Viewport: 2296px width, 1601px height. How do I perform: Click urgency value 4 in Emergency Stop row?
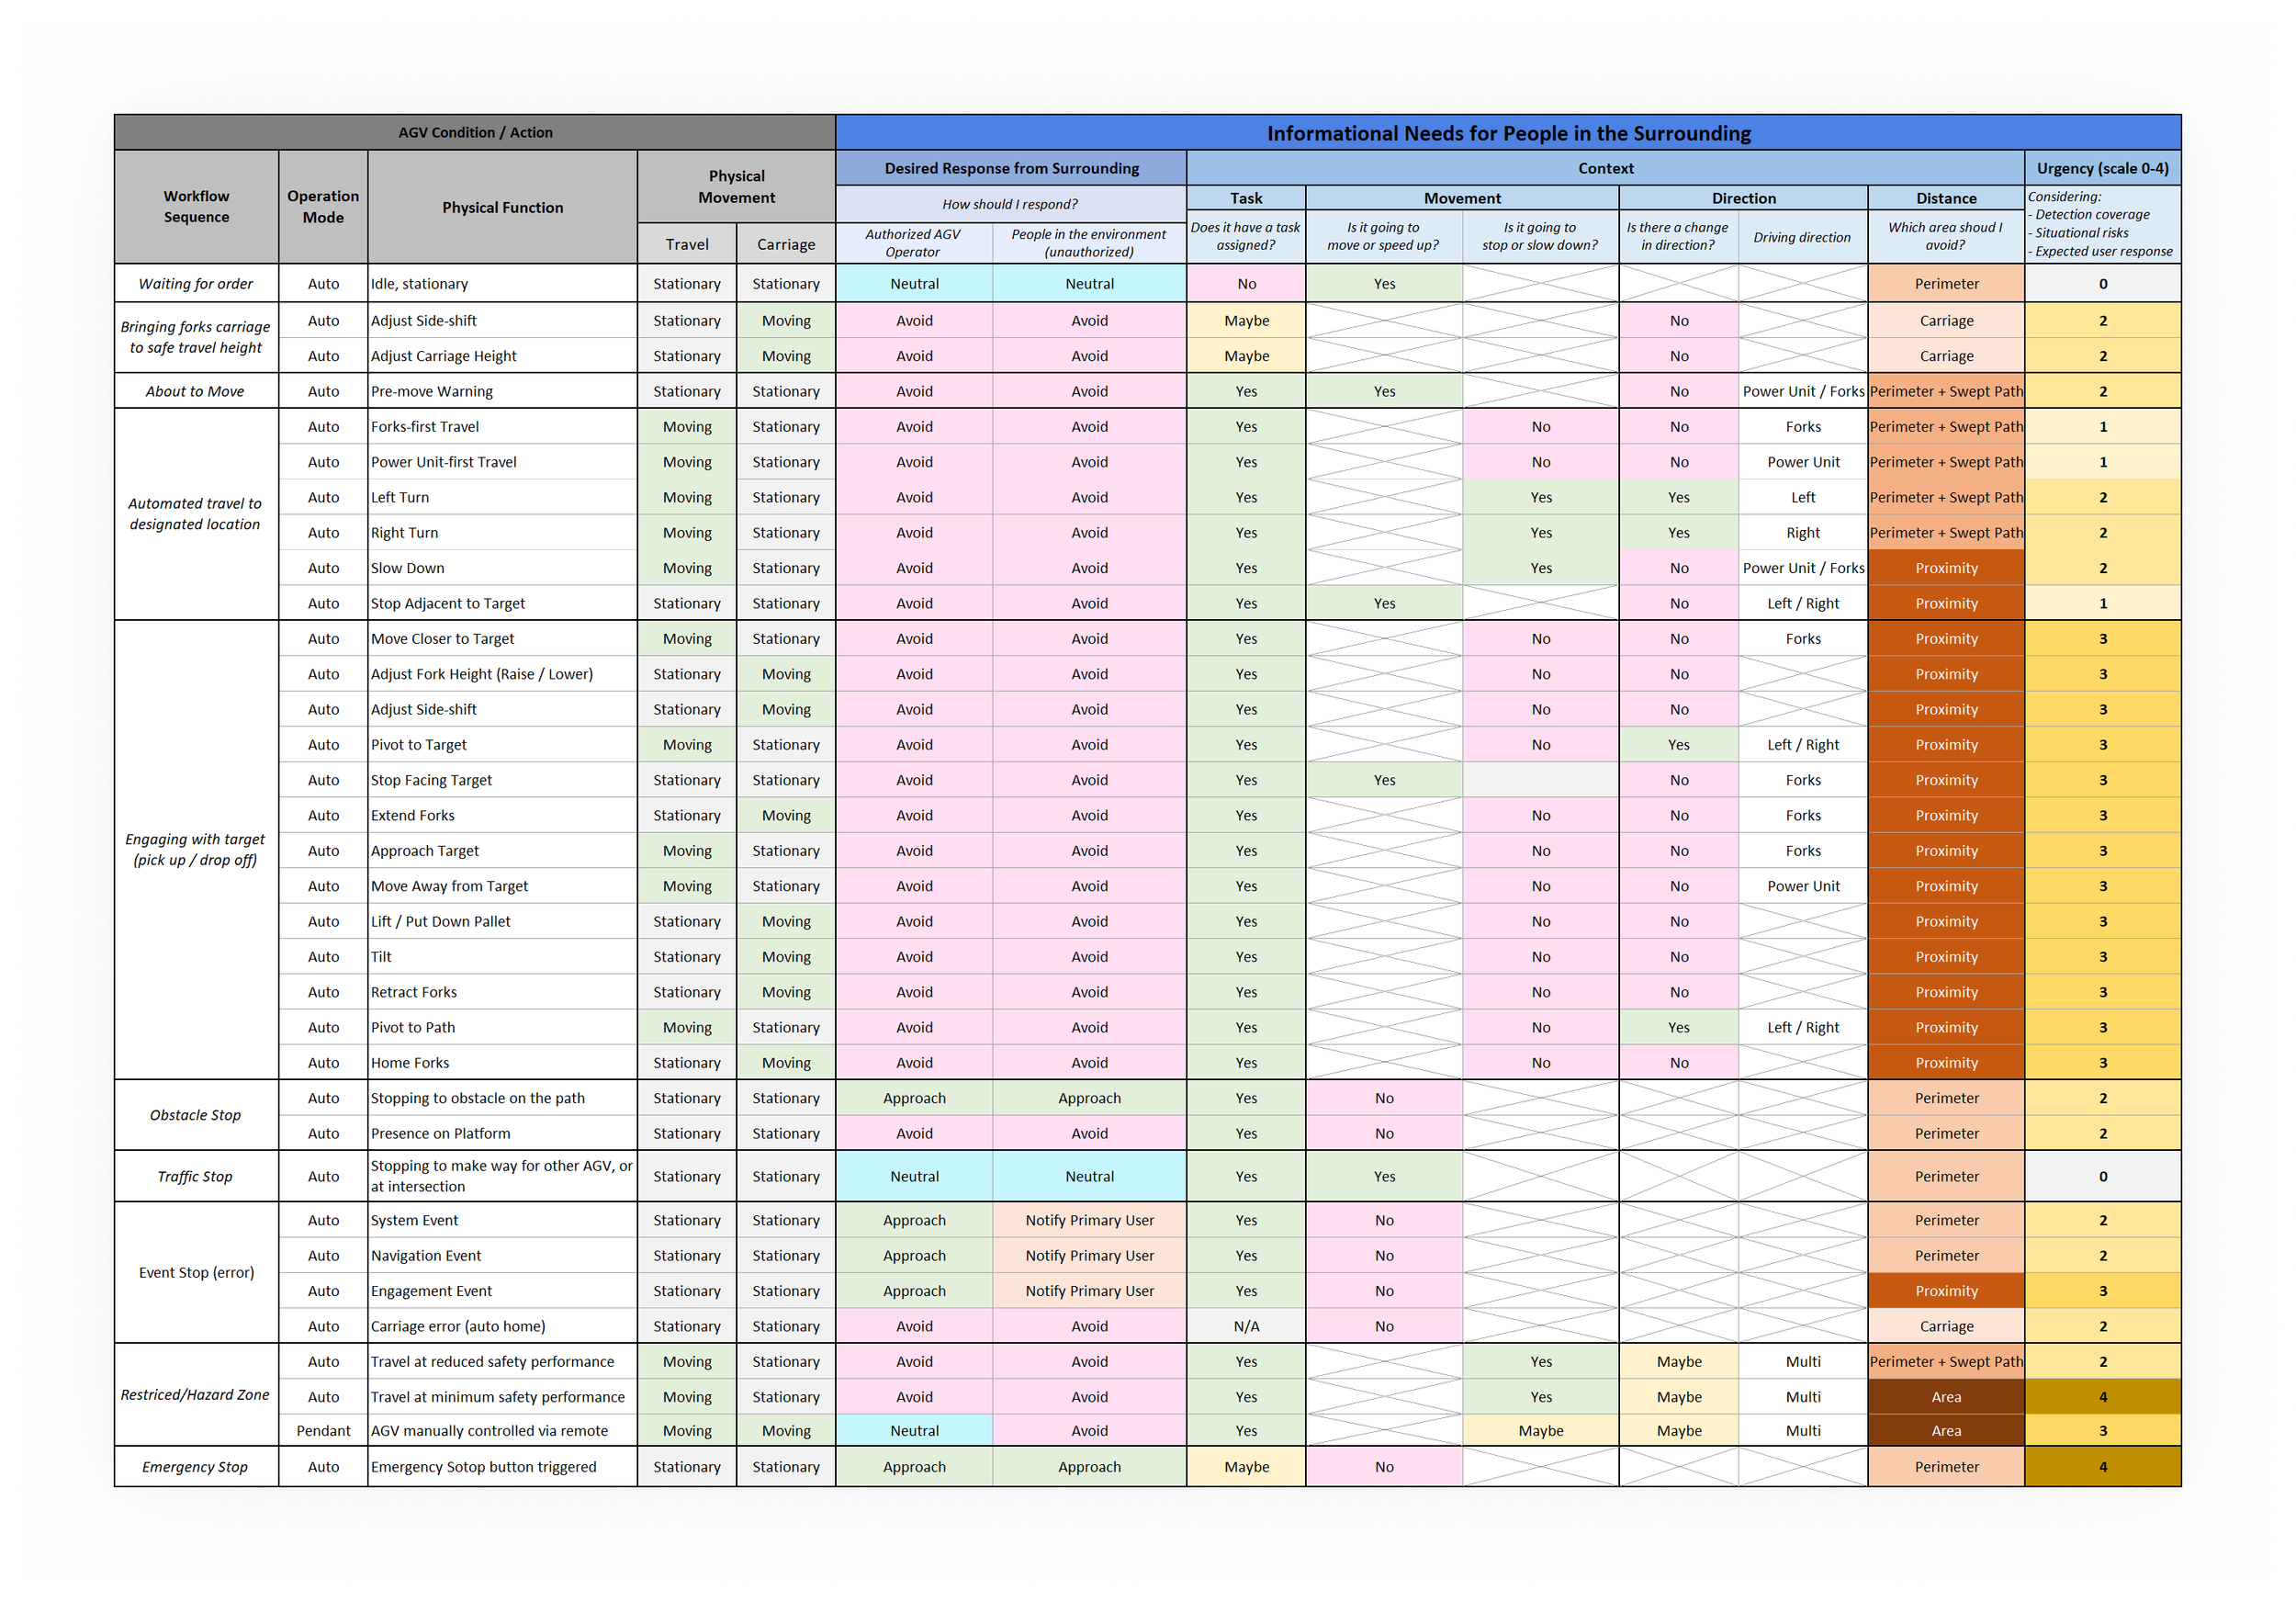(x=2102, y=1466)
